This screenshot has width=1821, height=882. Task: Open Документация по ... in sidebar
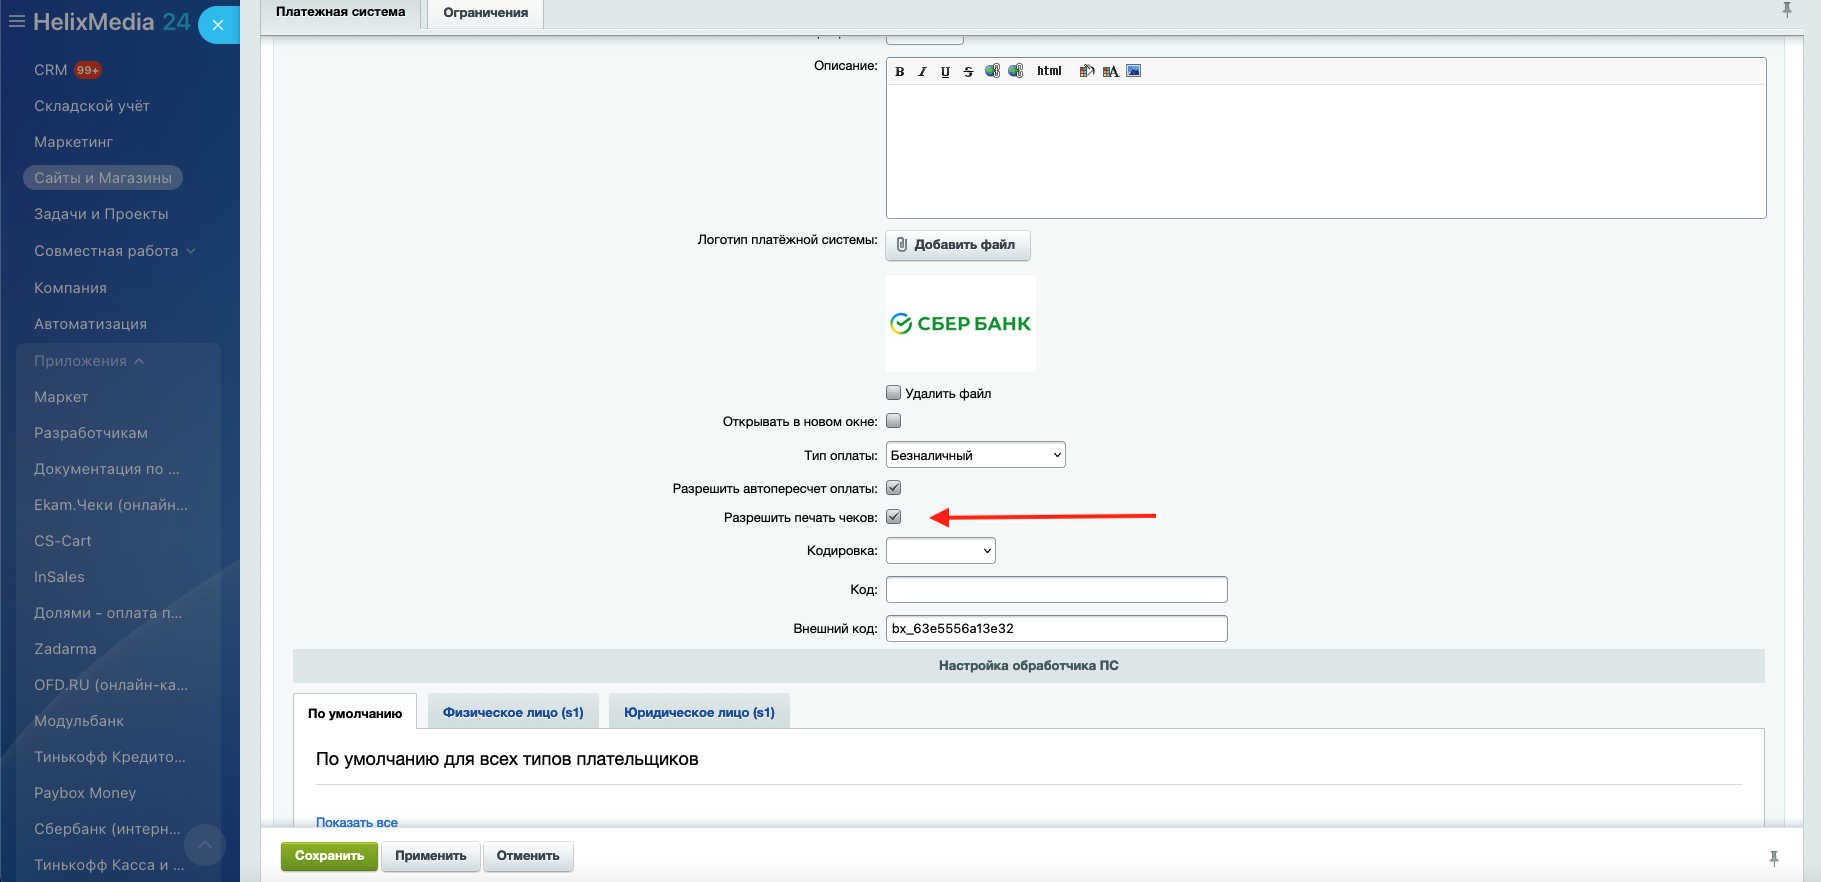(107, 469)
